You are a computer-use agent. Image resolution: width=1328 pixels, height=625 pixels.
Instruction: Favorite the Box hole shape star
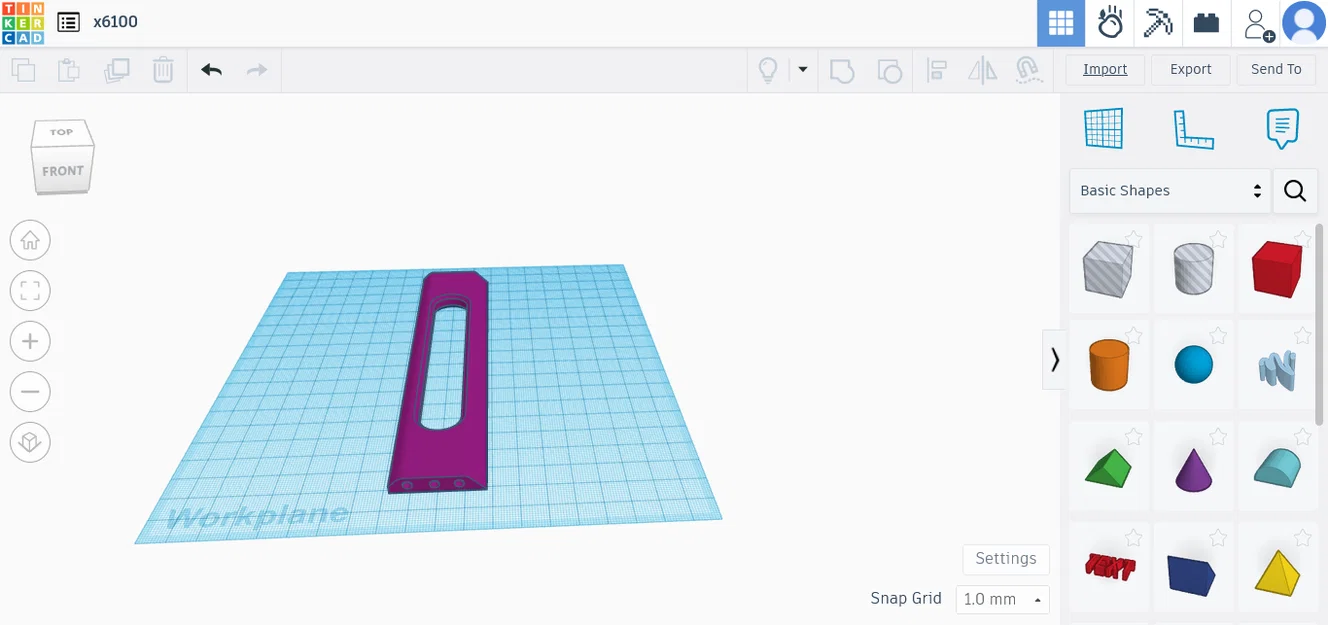point(1134,238)
